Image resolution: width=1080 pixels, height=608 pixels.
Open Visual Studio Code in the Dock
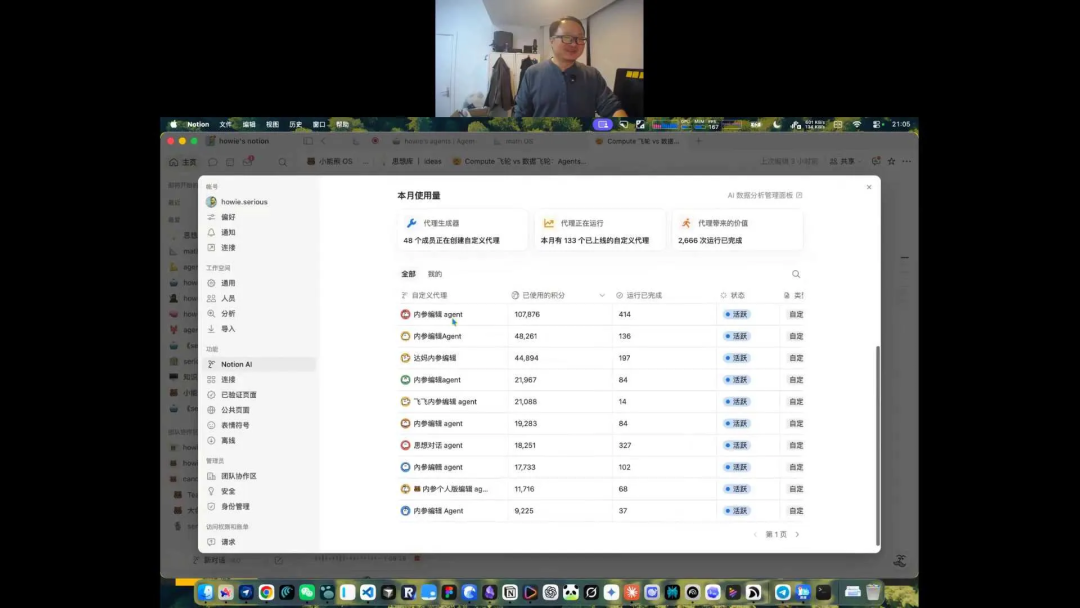[368, 592]
